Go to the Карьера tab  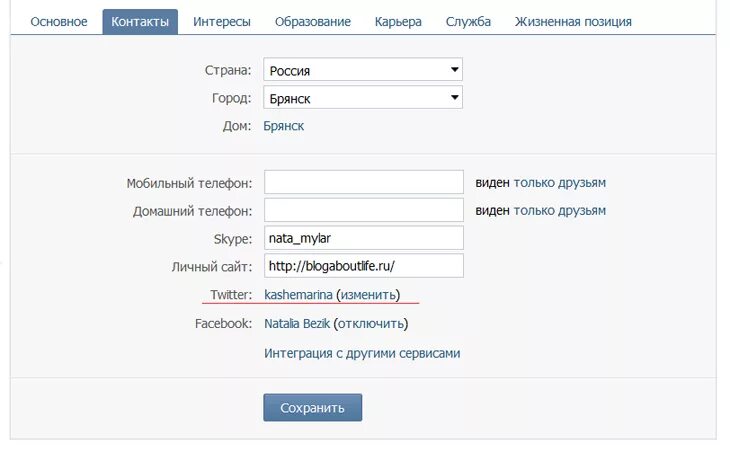(x=398, y=22)
